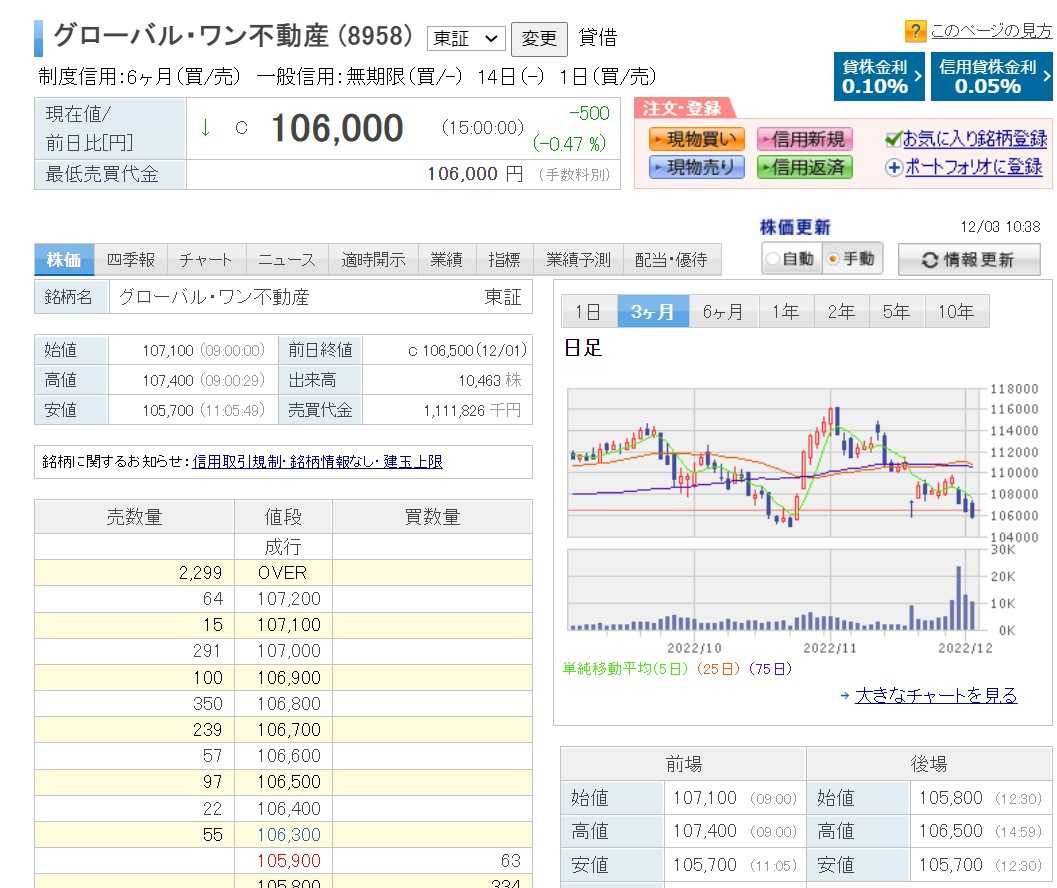The height and width of the screenshot is (888, 1057).
Task: Select the 5年 chart period
Action: point(897,312)
